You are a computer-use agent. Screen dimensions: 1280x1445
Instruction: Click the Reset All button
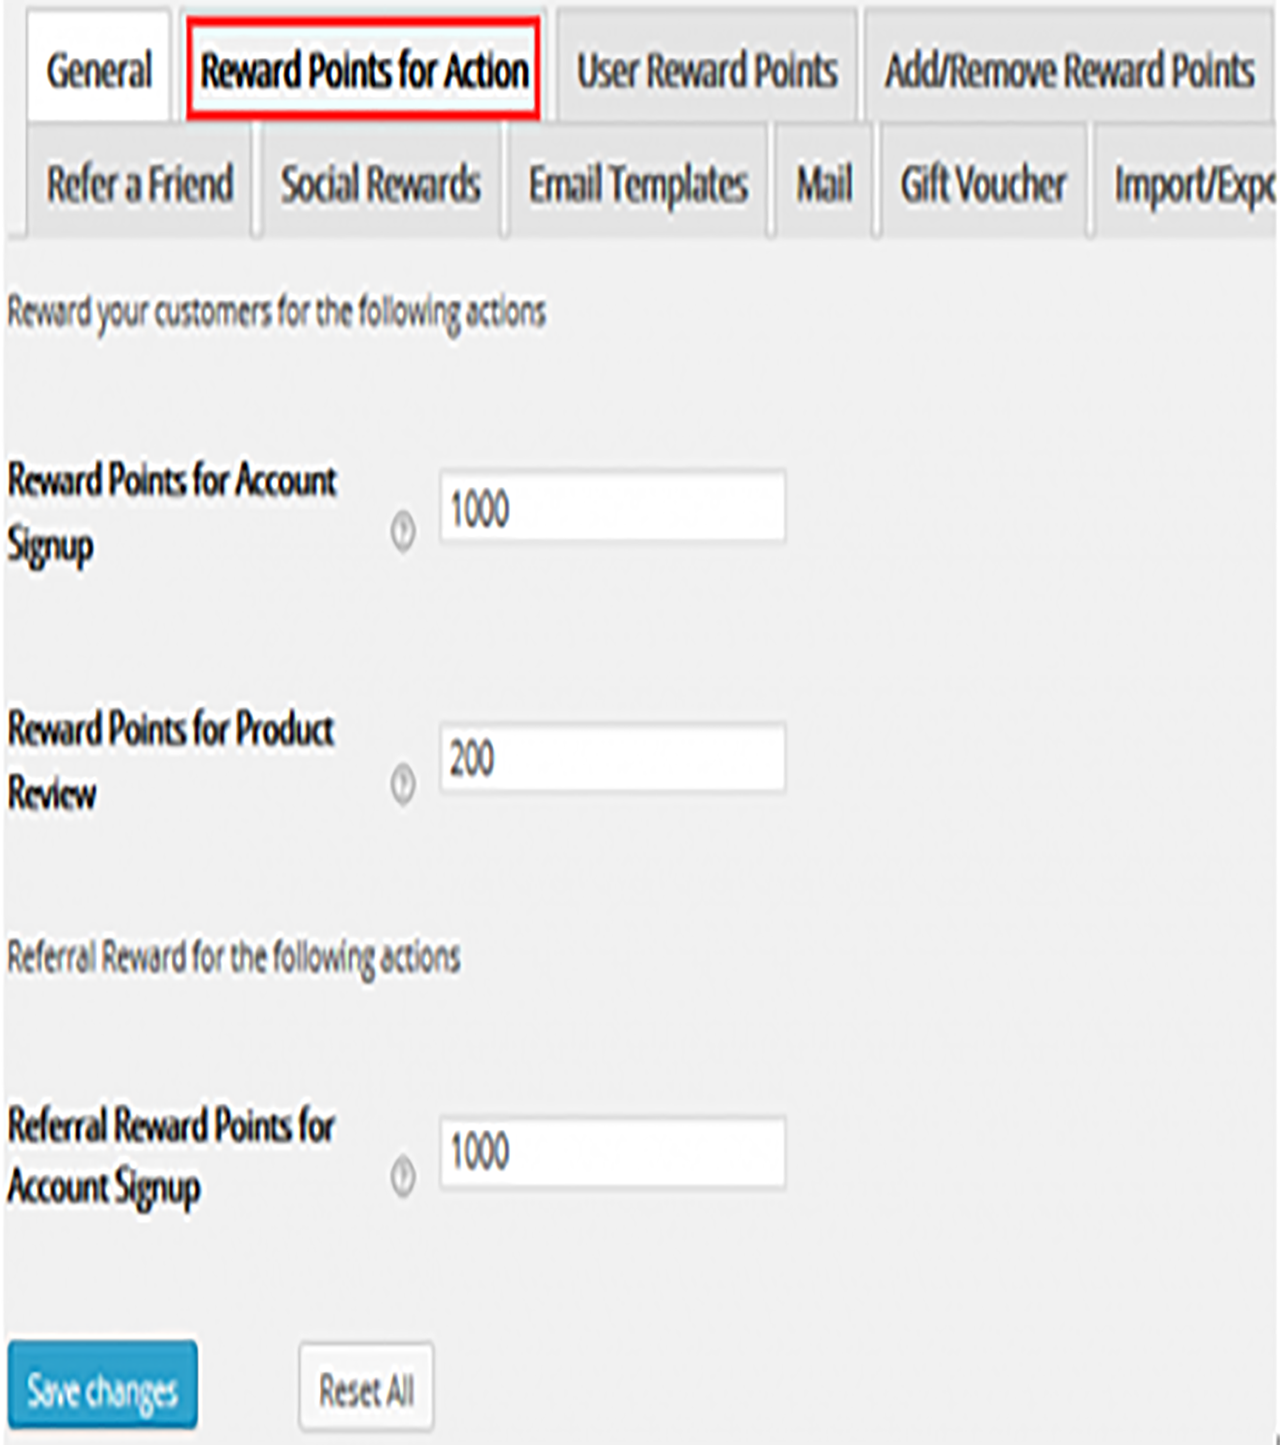click(x=365, y=1388)
